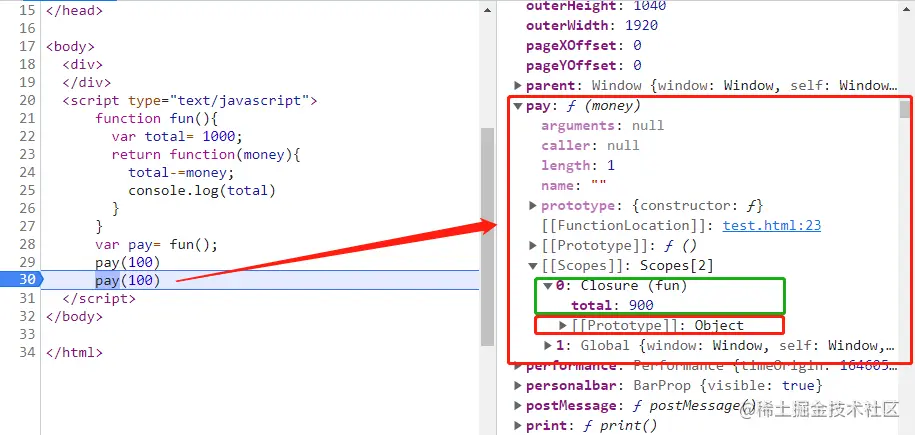Expand the Global scope entry

click(x=547, y=345)
